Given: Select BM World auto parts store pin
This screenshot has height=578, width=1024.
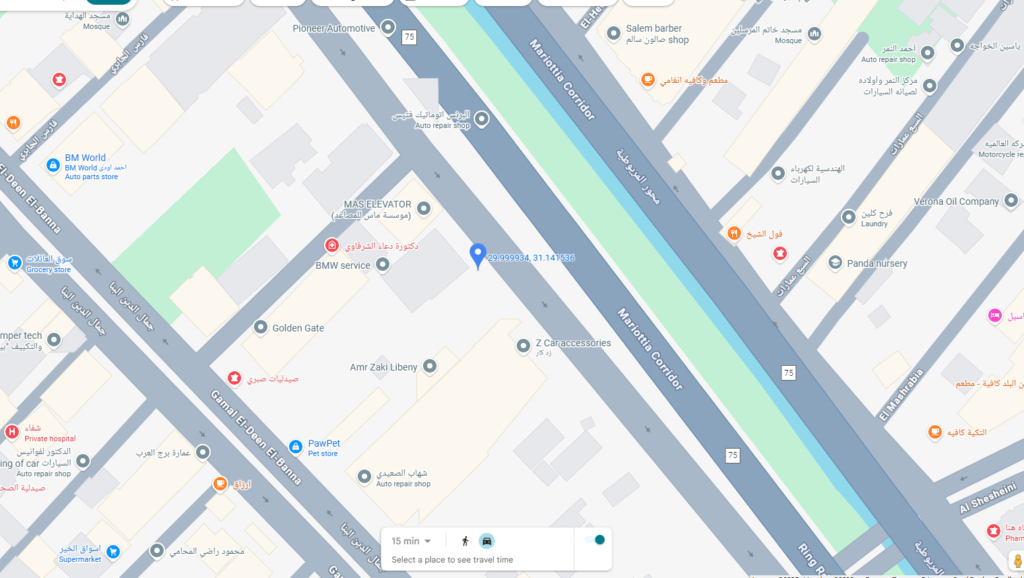Looking at the screenshot, I should (x=54, y=165).
